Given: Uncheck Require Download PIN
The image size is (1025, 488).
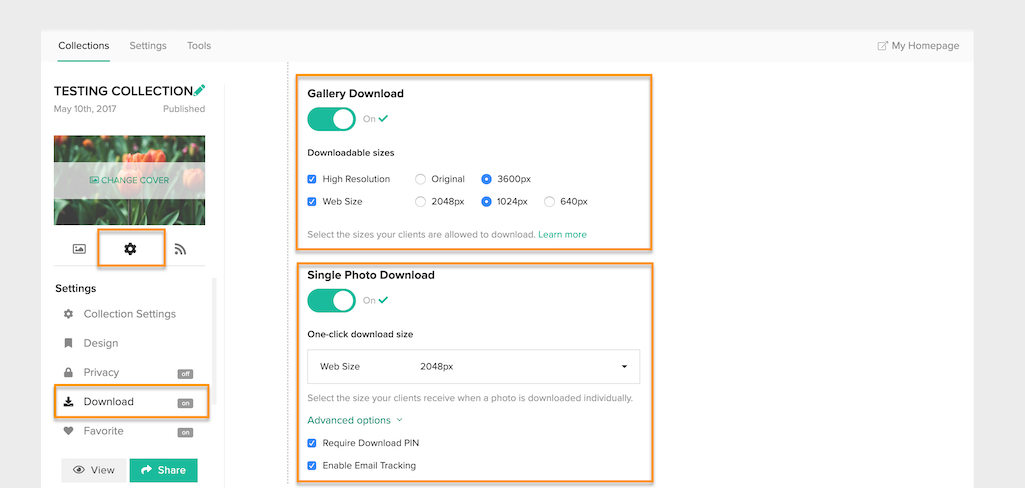Looking at the screenshot, I should tap(312, 443).
